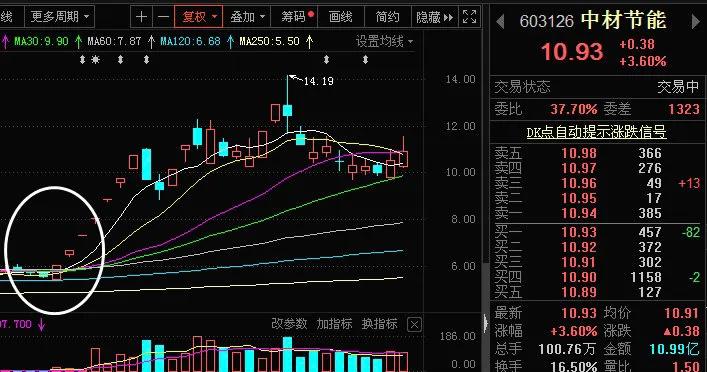Click 换手 value 16.50%
Image resolution: width=707 pixels, height=372 pixels.
coord(574,366)
